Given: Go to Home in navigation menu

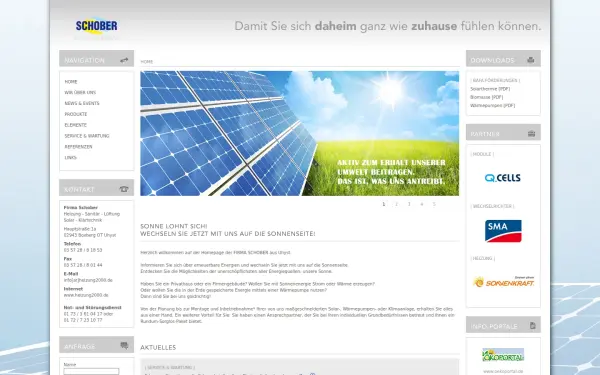Looking at the screenshot, I should point(71,82).
